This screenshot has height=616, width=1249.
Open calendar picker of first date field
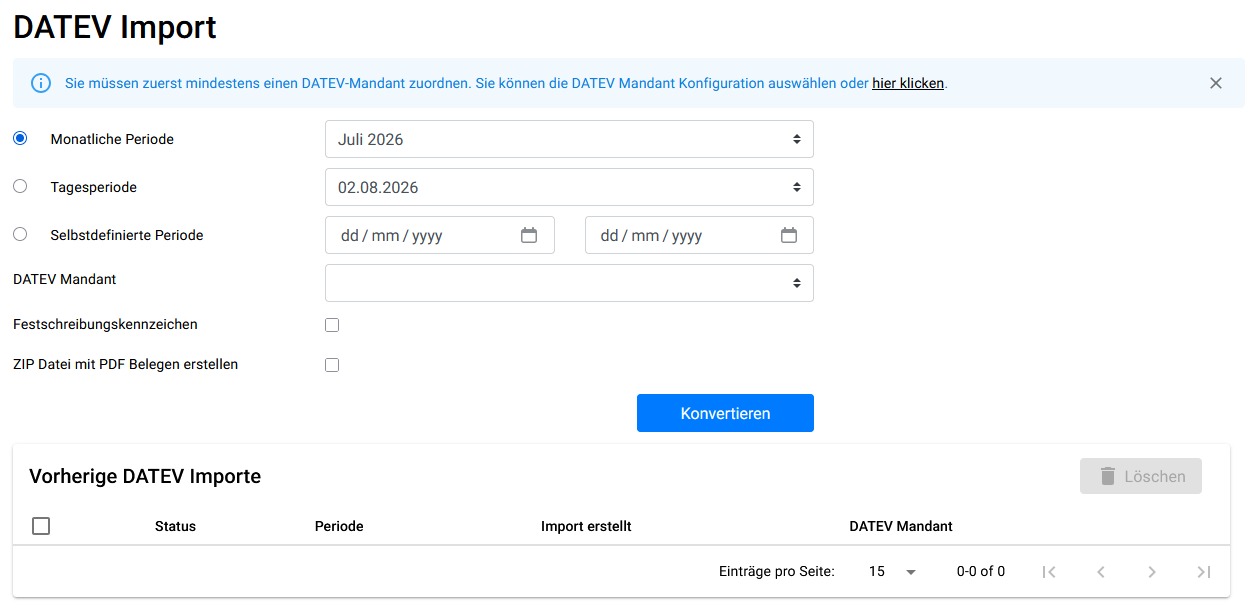(529, 235)
